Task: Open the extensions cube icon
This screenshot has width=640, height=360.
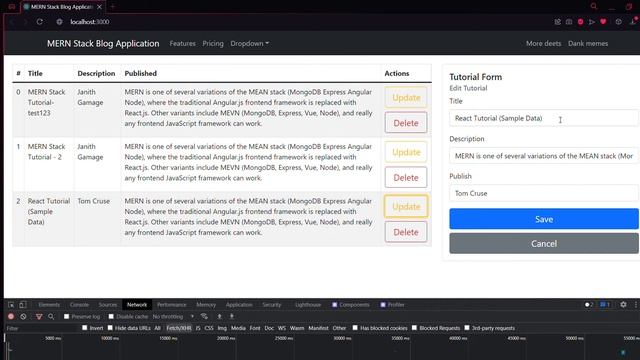Action: click(619, 22)
